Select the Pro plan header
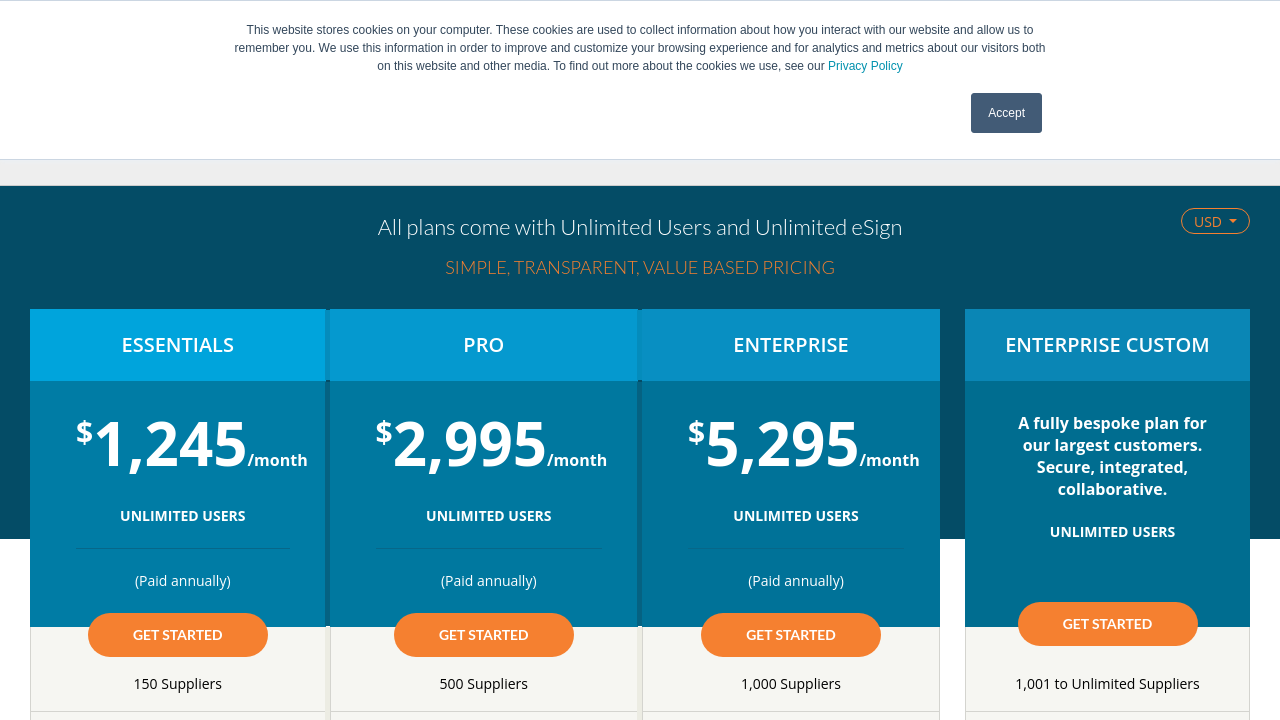1280x720 pixels. pos(484,345)
